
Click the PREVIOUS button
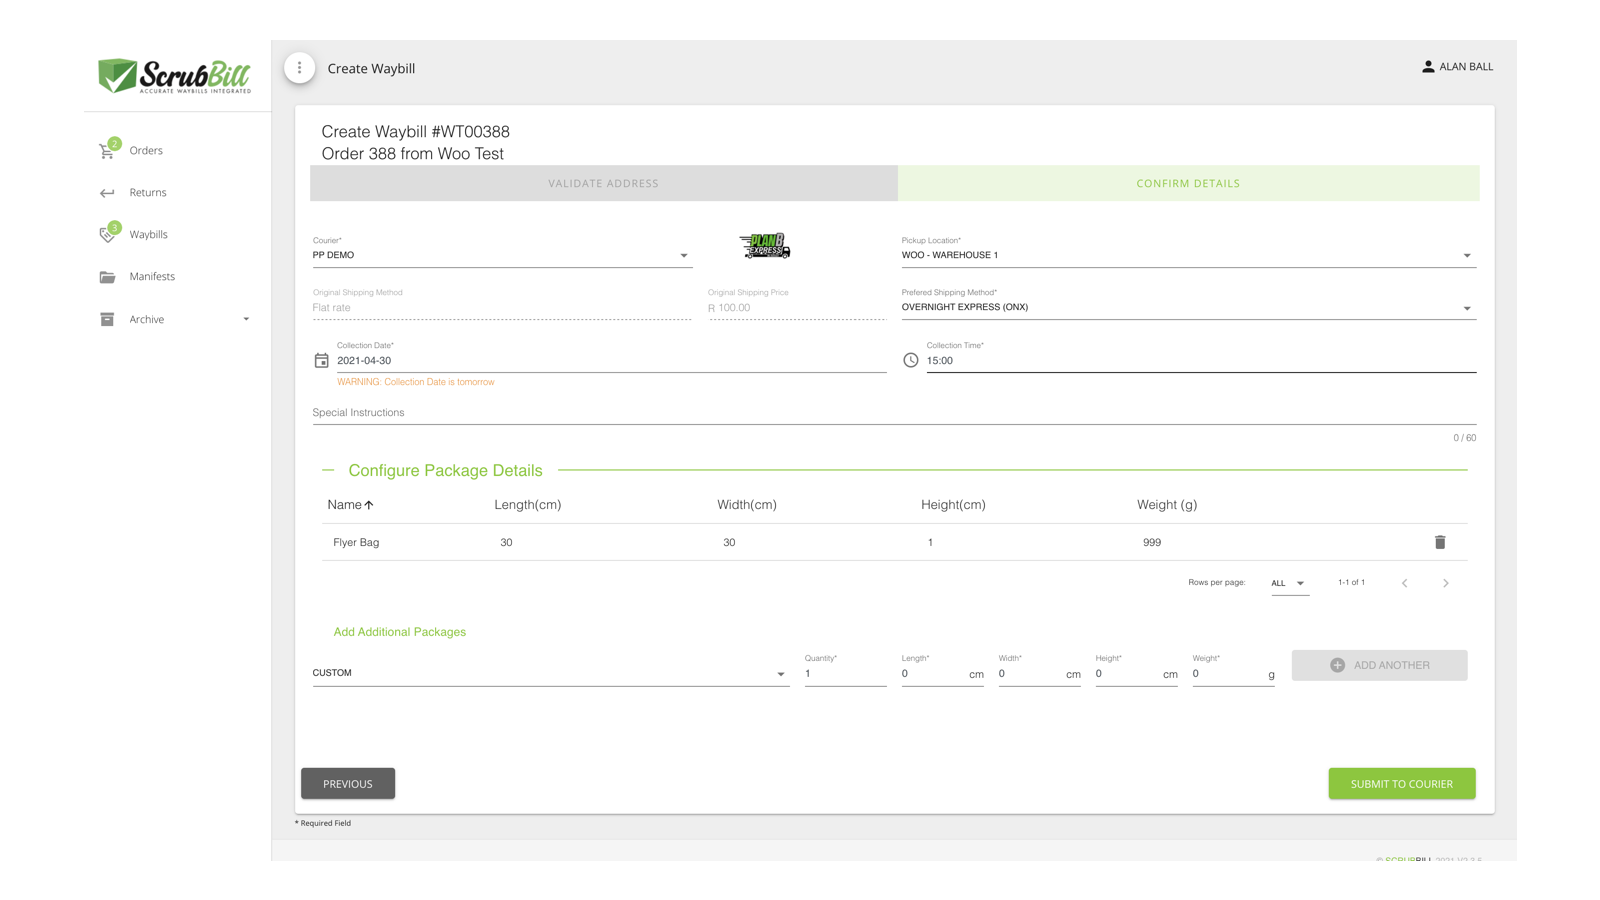click(347, 783)
